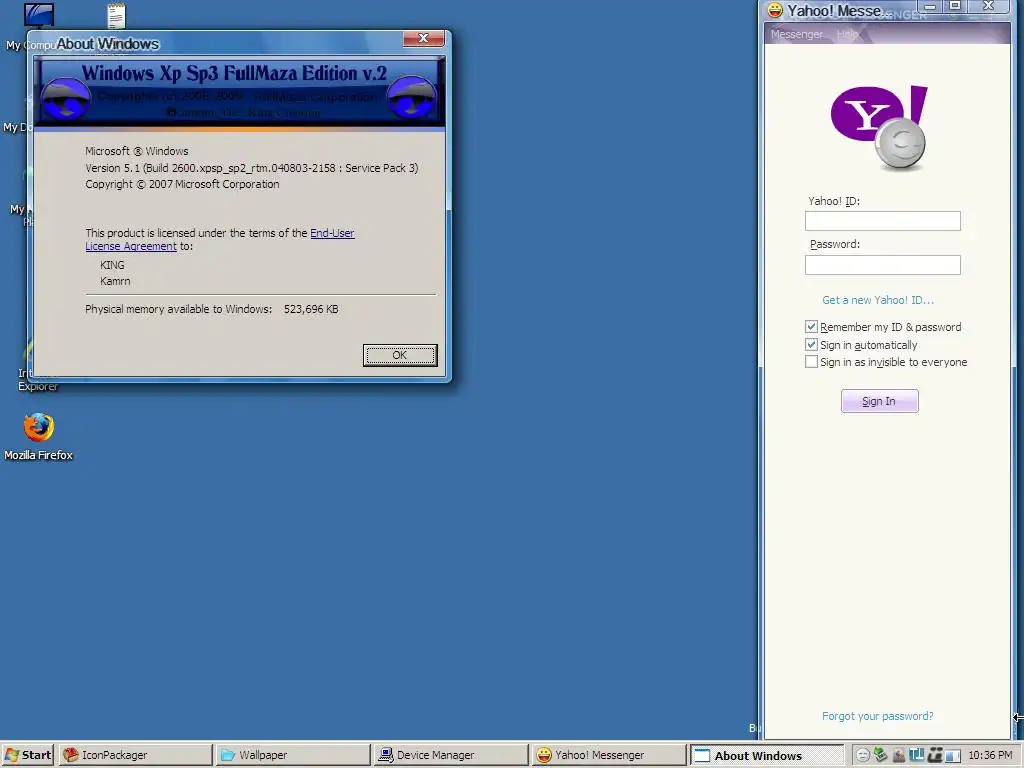Toggle the Sign in automatically checkbox

[811, 344]
